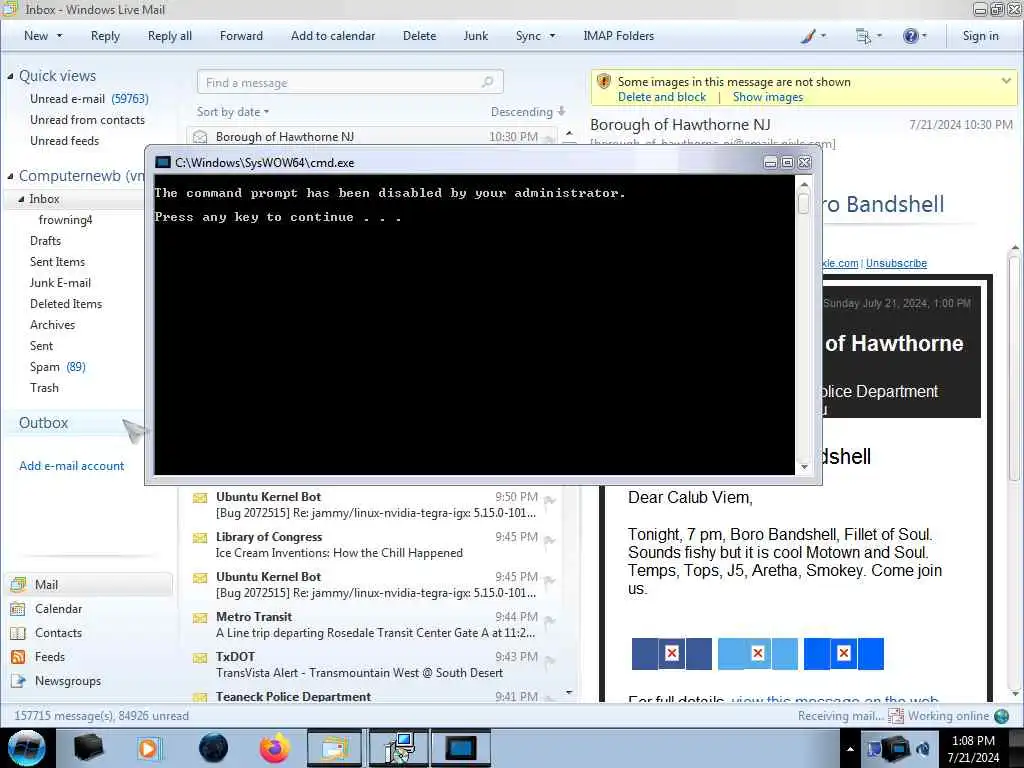The width and height of the screenshot is (1024, 768).
Task: Click the security shield icon in image warning bar
Action: tap(603, 82)
